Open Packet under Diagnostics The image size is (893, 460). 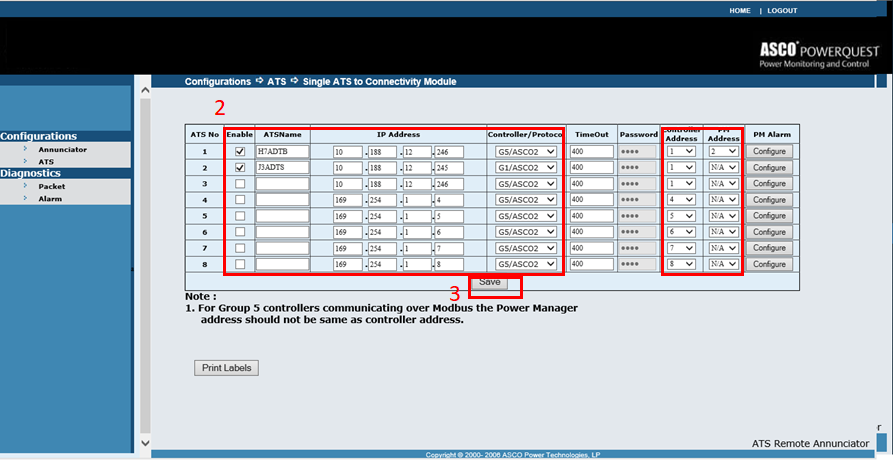point(52,187)
